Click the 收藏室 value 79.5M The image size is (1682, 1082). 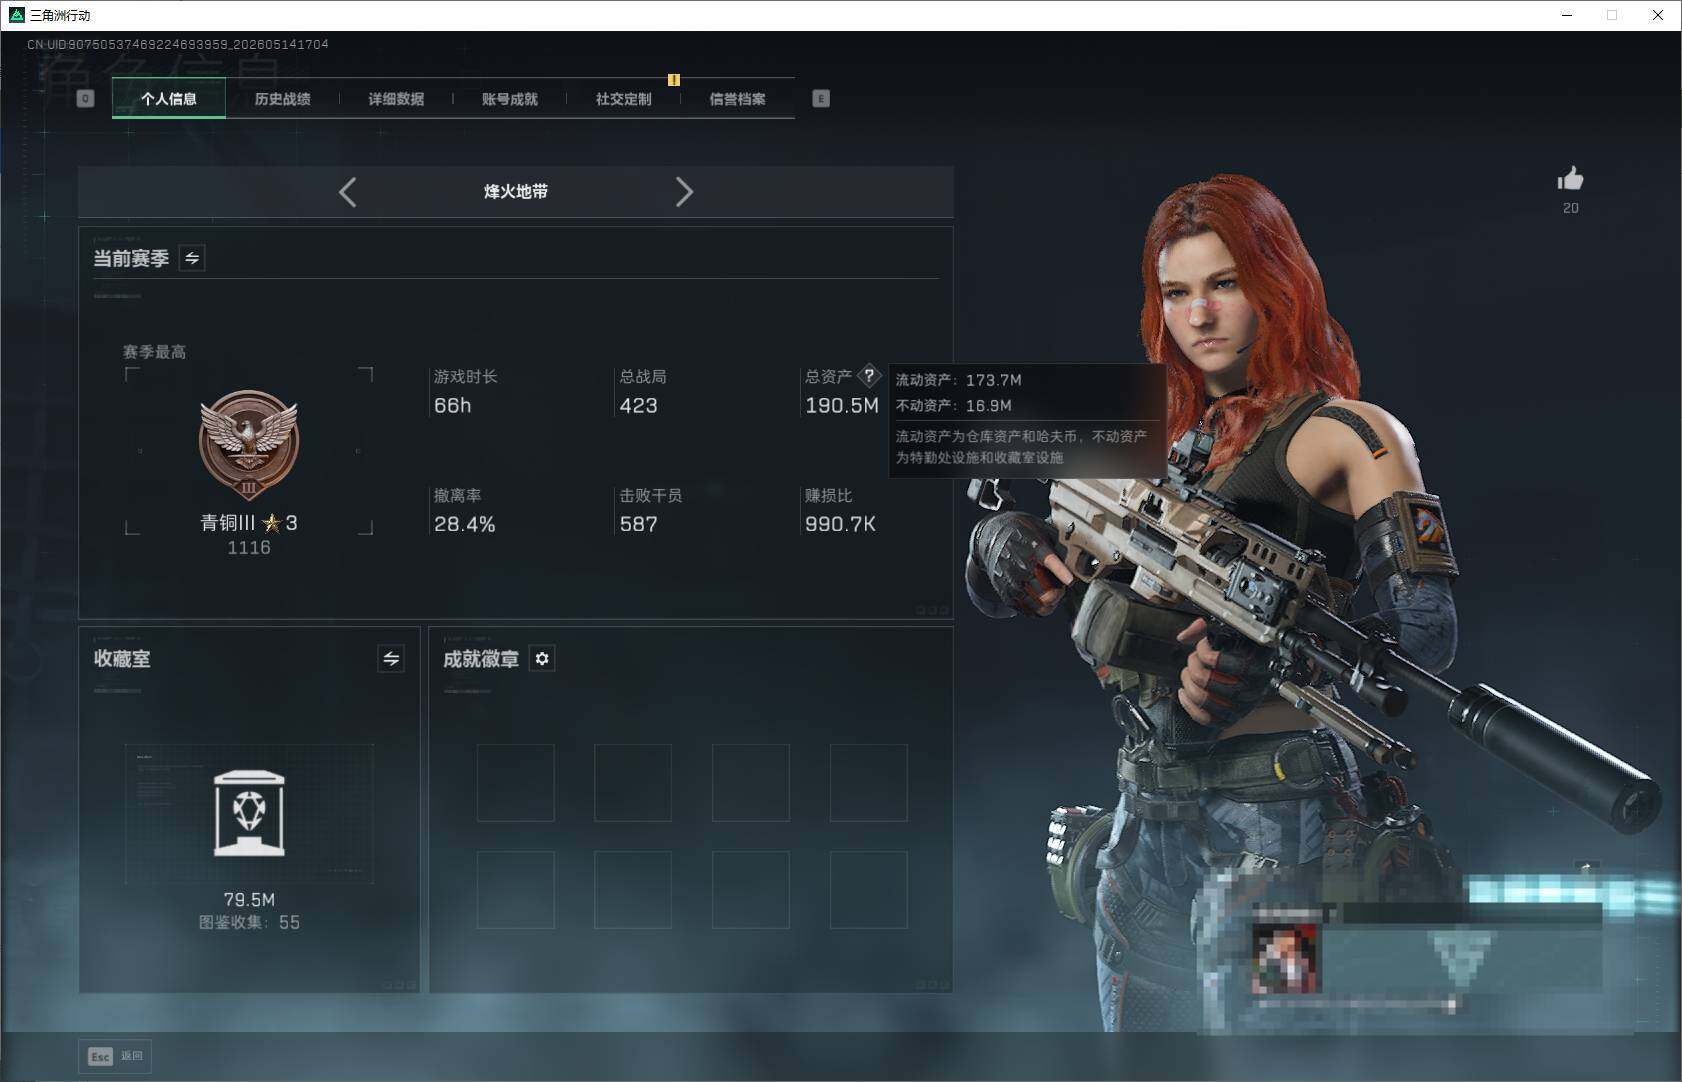tap(249, 899)
